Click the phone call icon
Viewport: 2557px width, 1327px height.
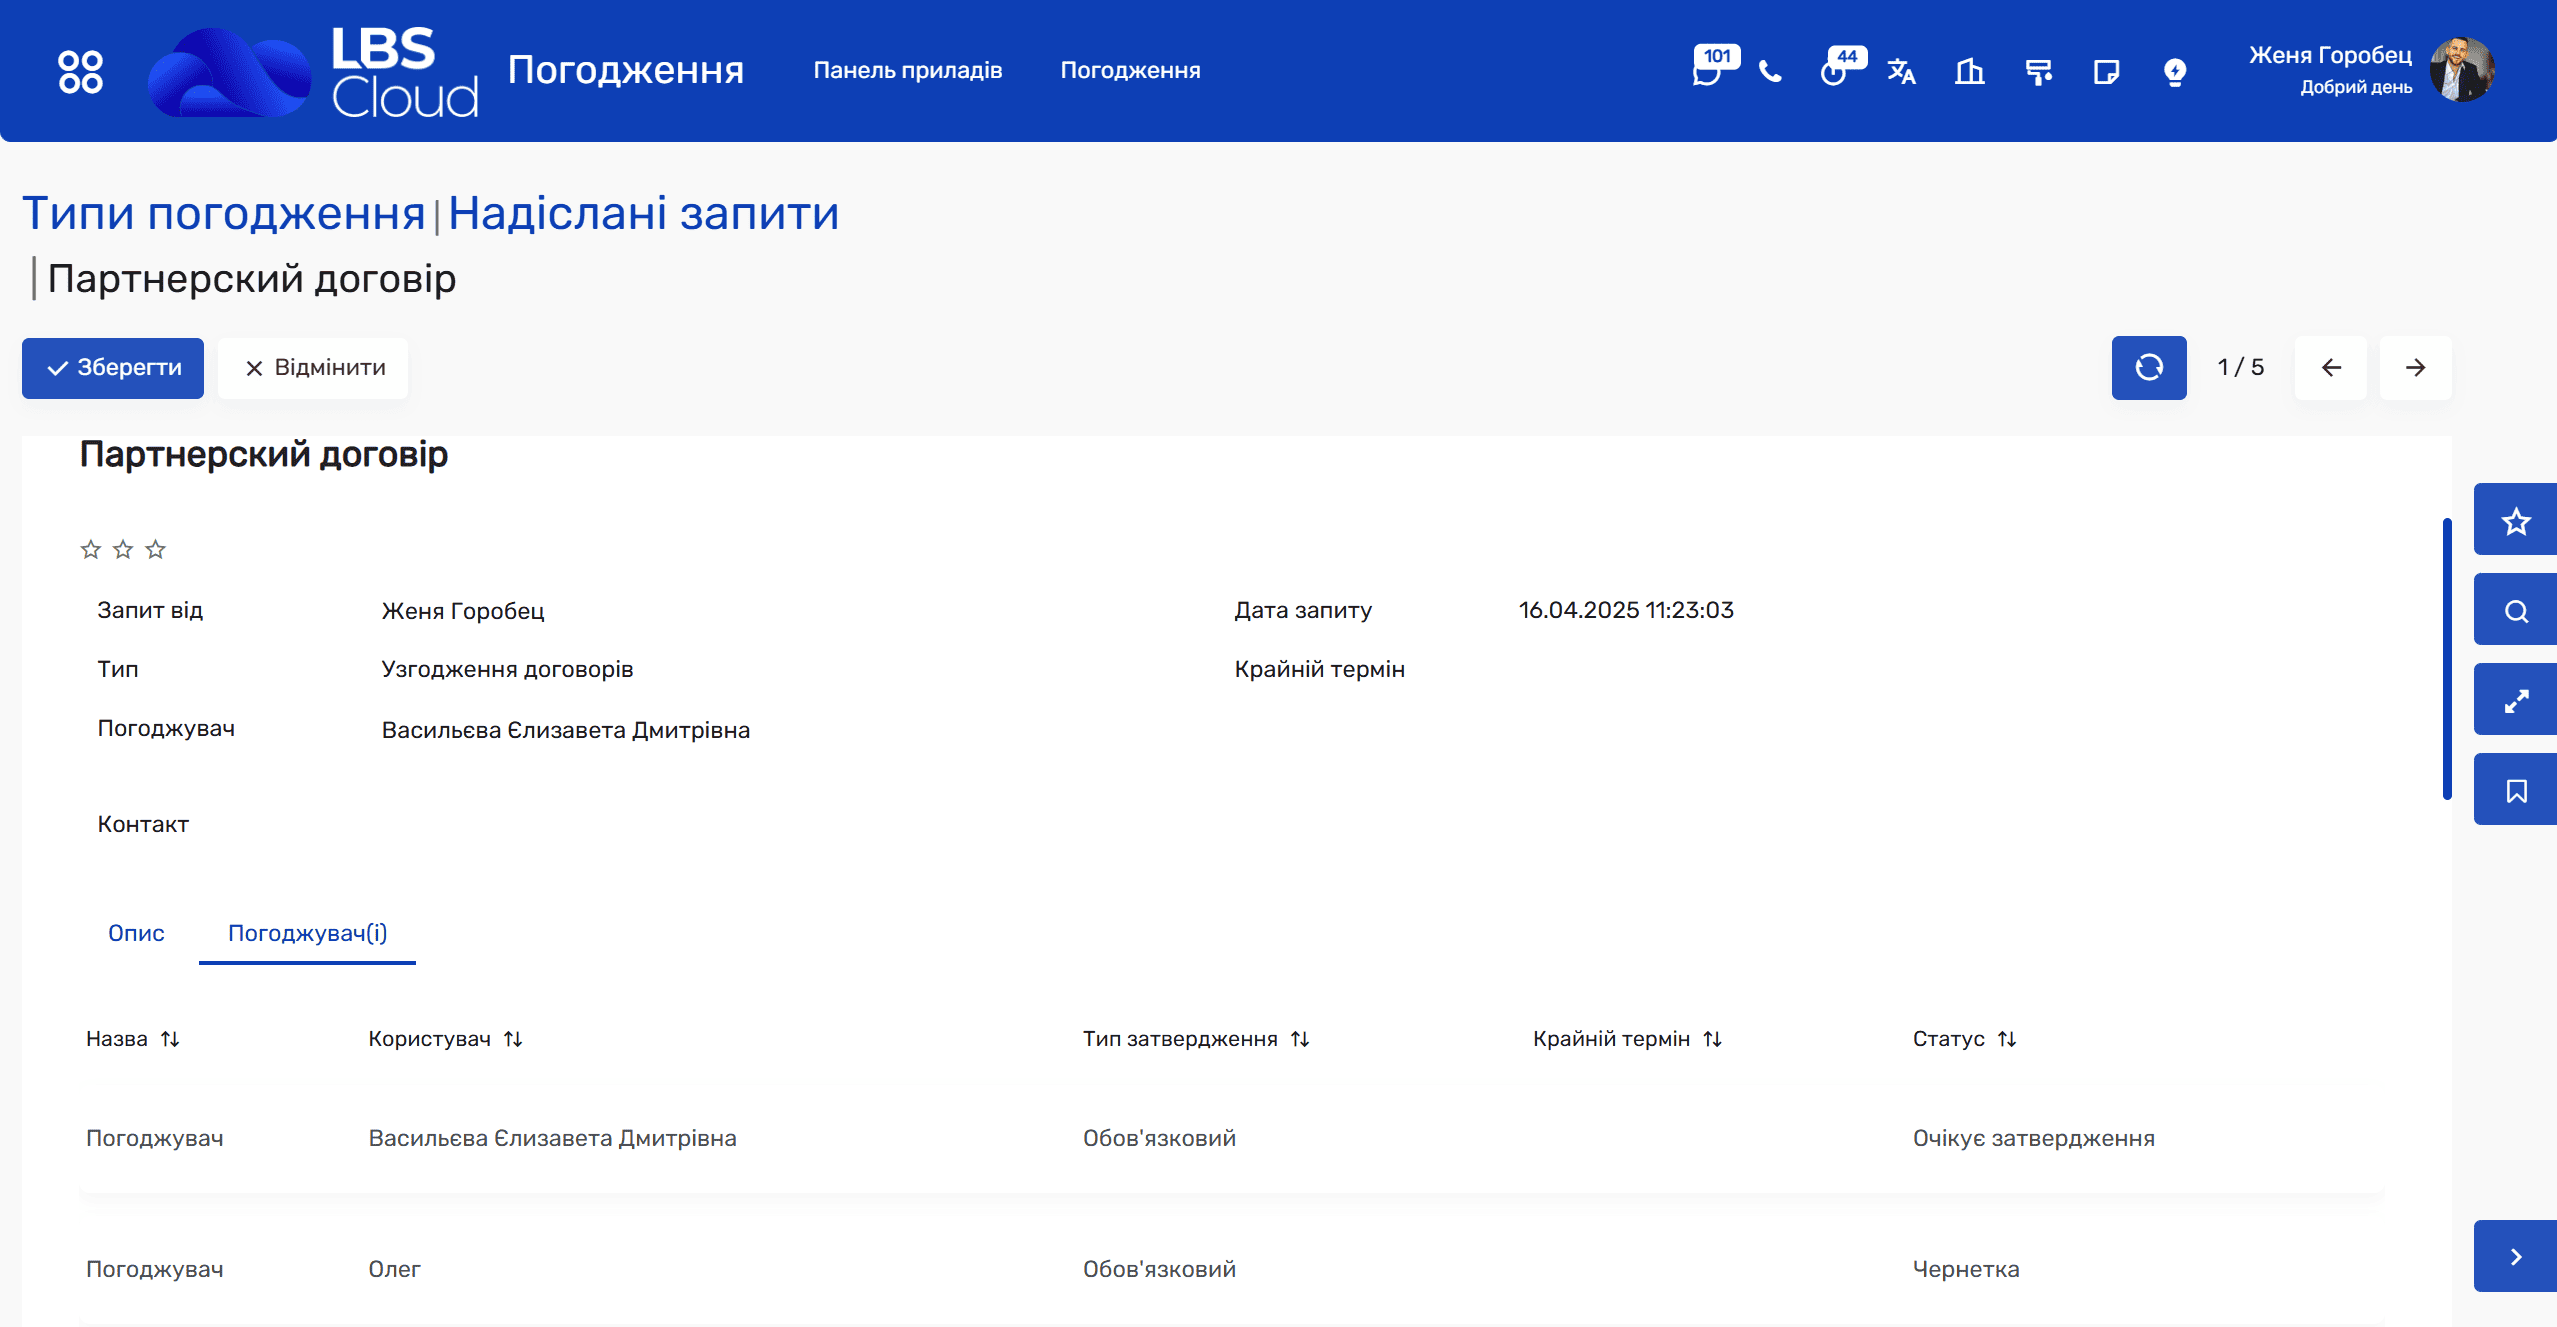click(x=1770, y=72)
